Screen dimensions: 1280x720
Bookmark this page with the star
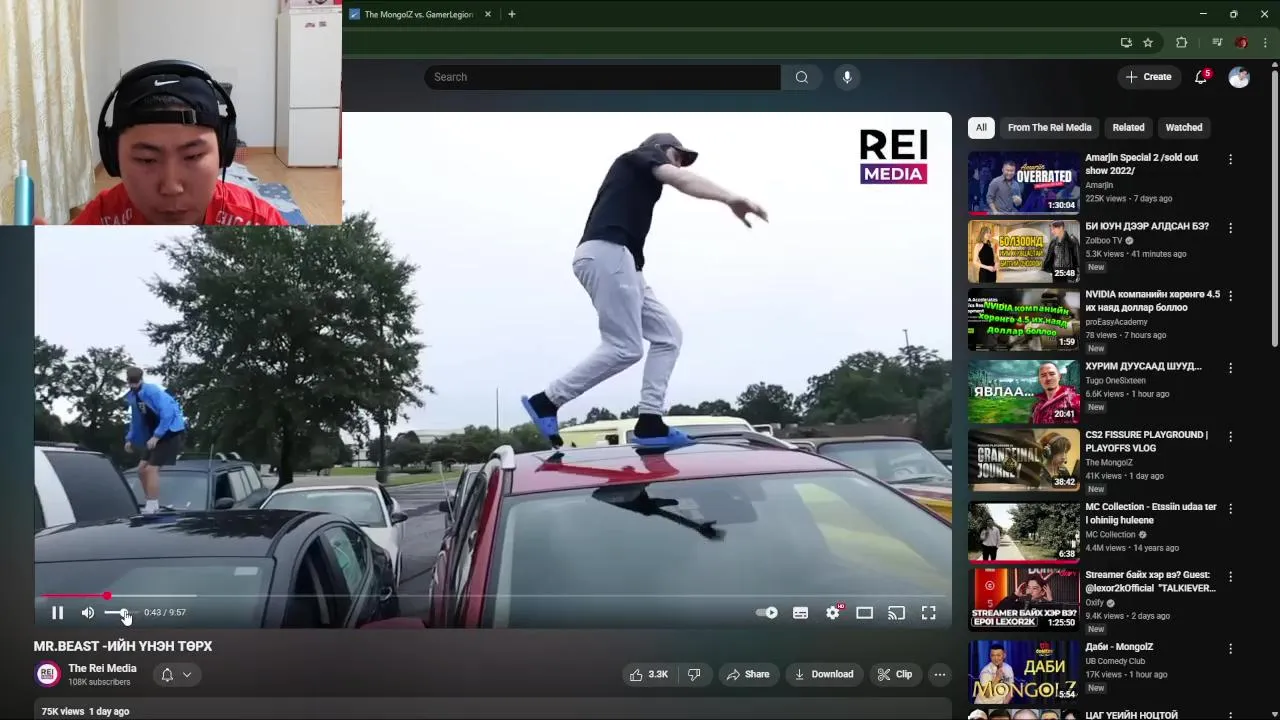[1148, 43]
